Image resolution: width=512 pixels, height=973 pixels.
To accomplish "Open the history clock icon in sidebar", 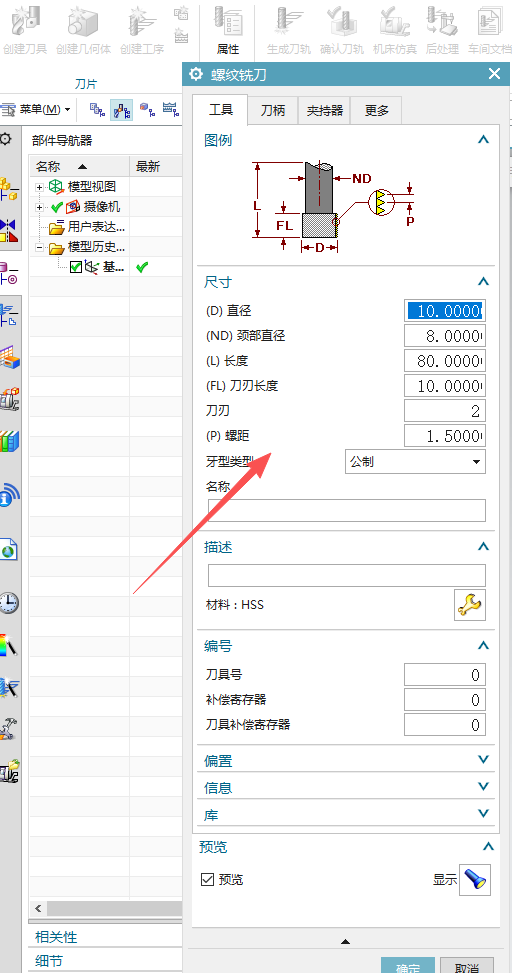I will [x=9, y=603].
